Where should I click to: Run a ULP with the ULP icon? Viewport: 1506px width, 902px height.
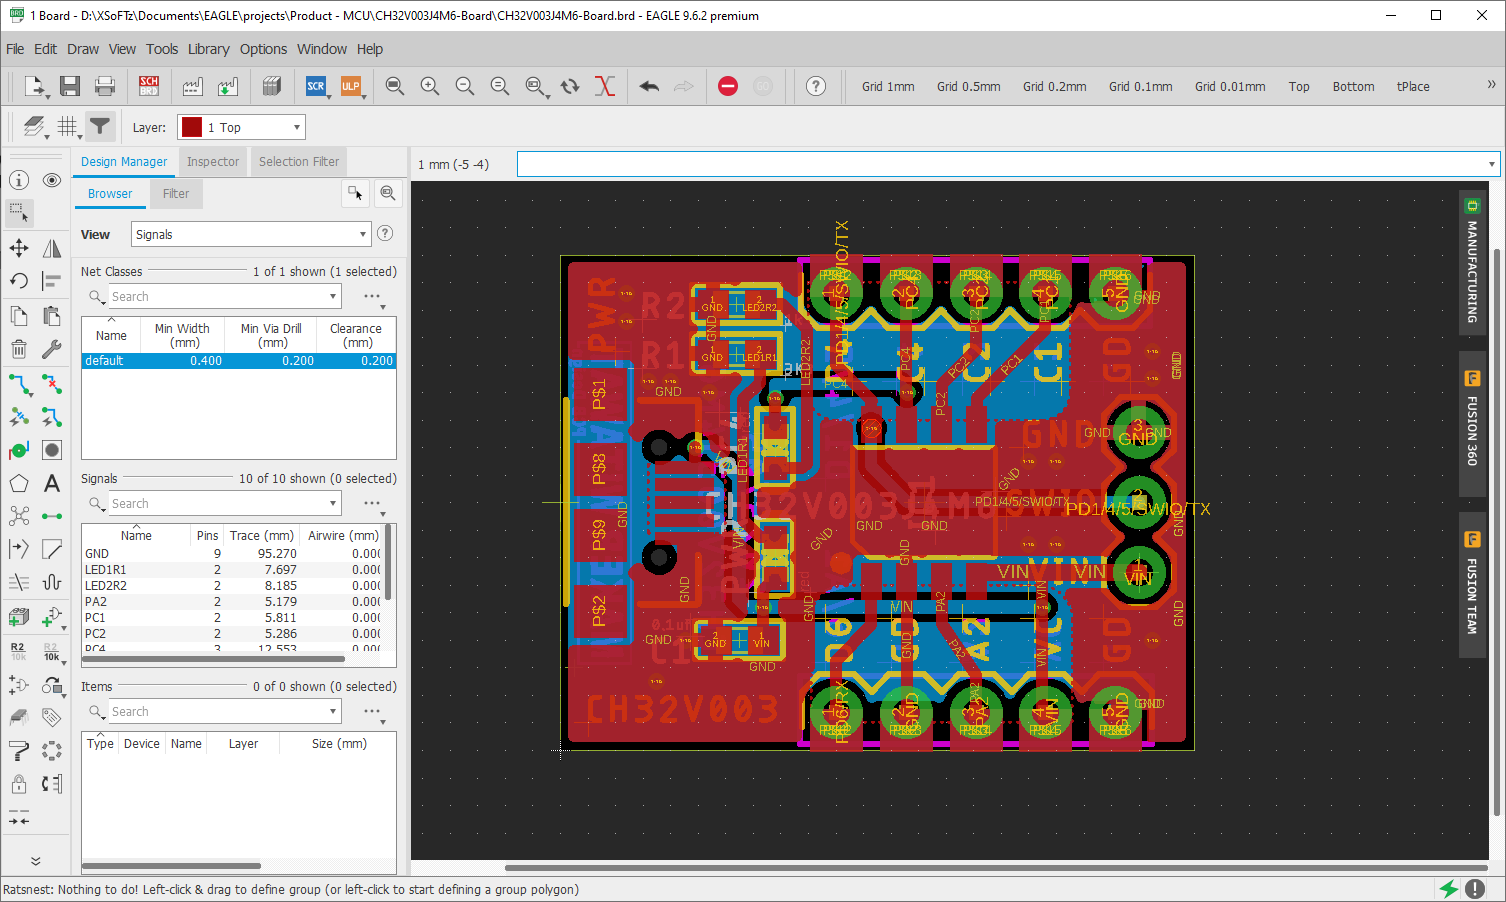[351, 86]
